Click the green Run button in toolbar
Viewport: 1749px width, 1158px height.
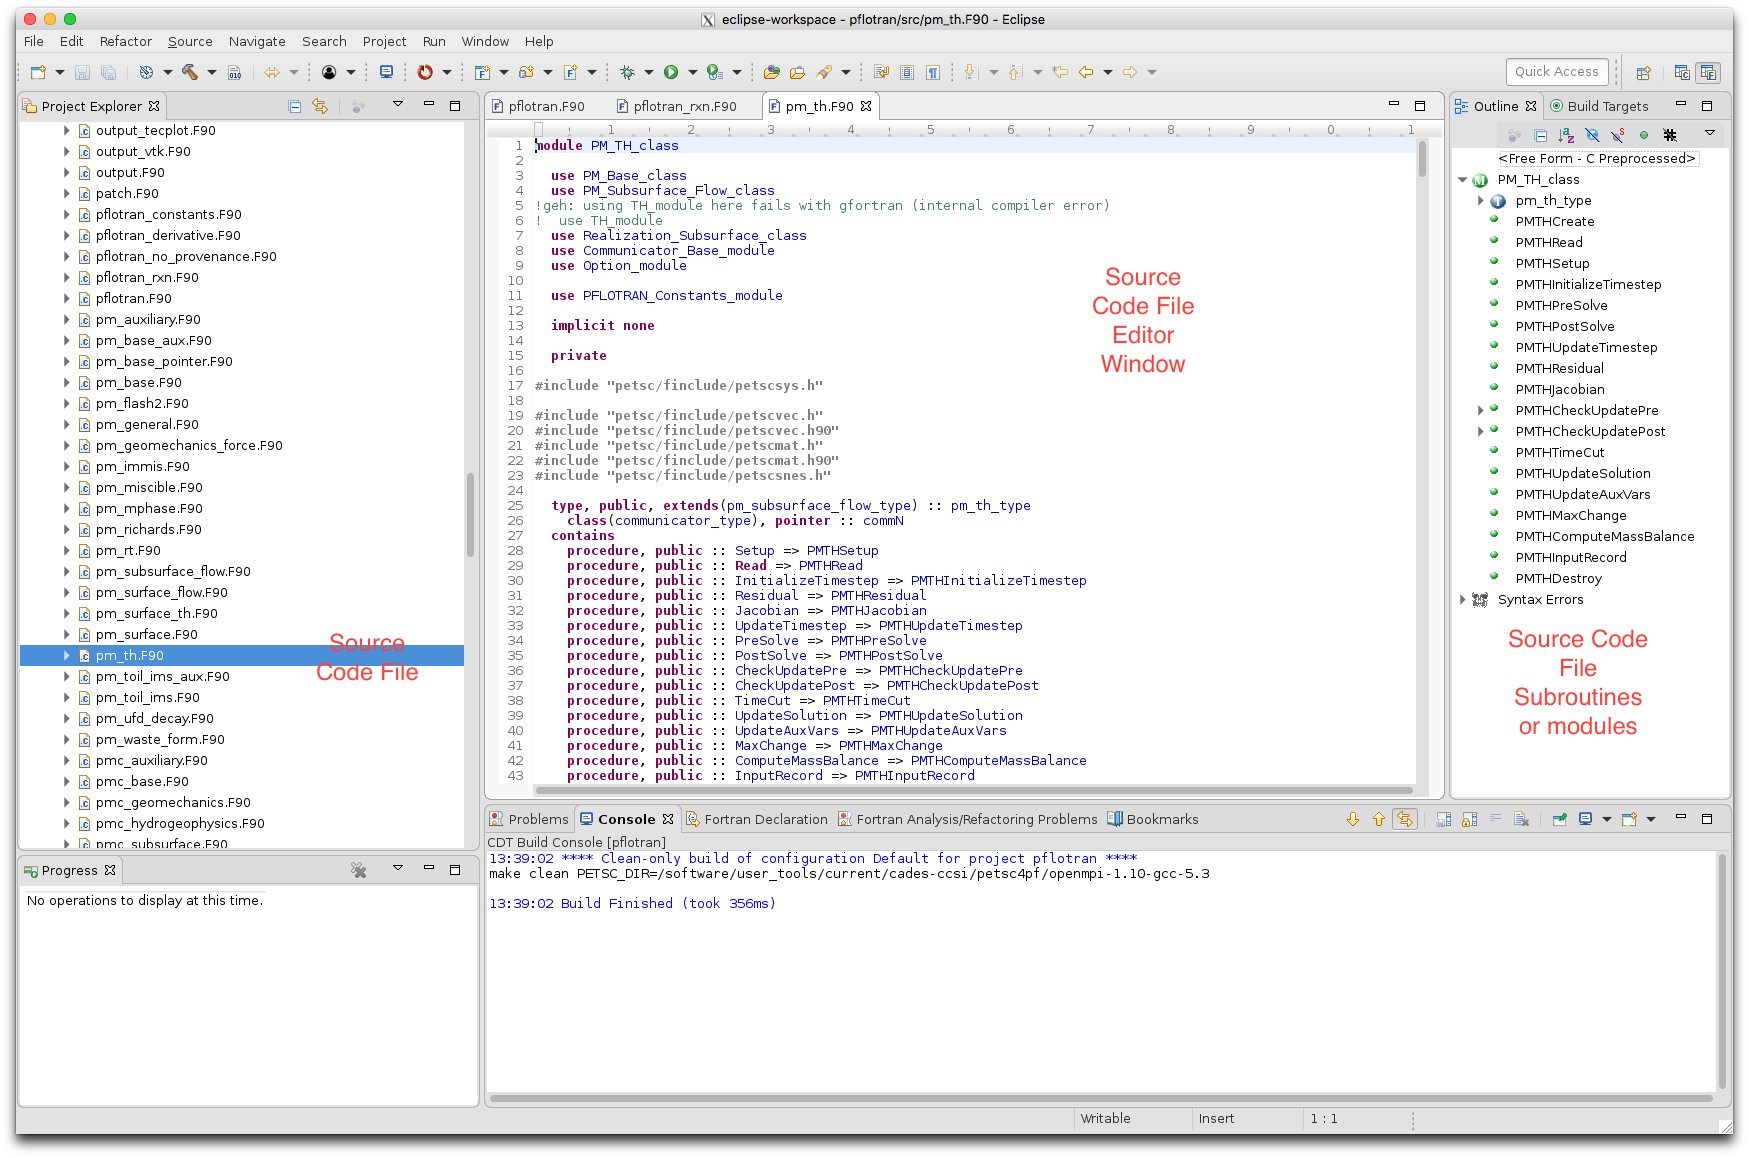[671, 72]
